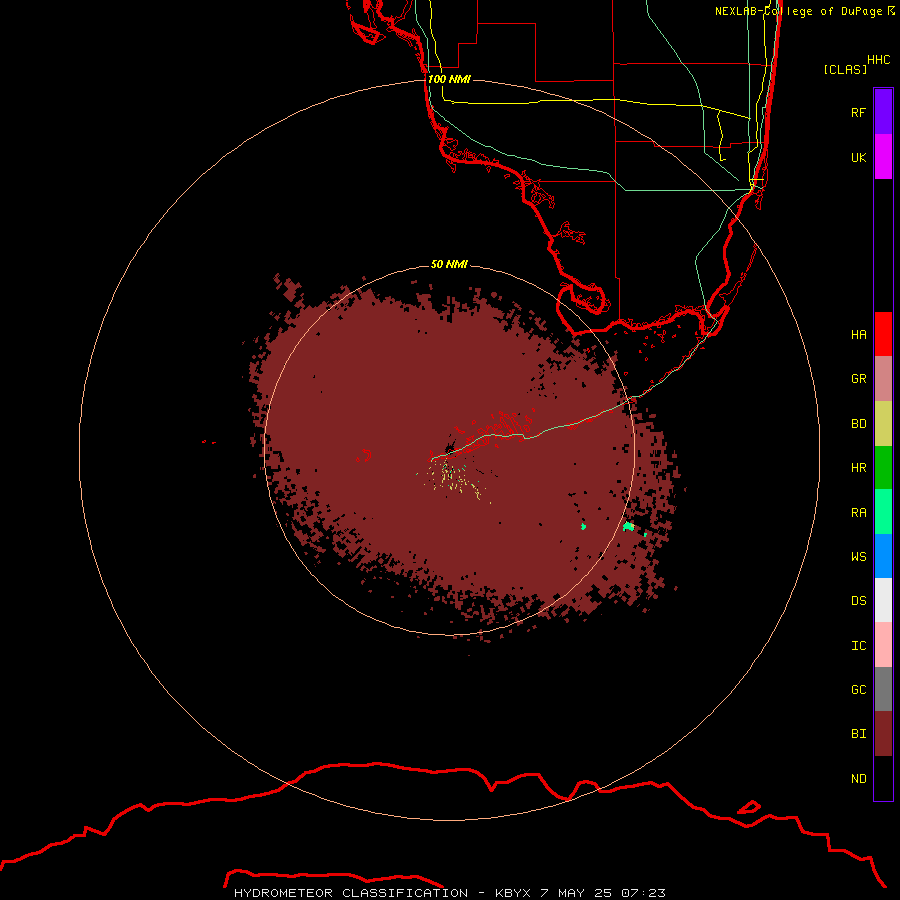
Task: Click the magenta UK legend color swatch
Action: click(883, 157)
